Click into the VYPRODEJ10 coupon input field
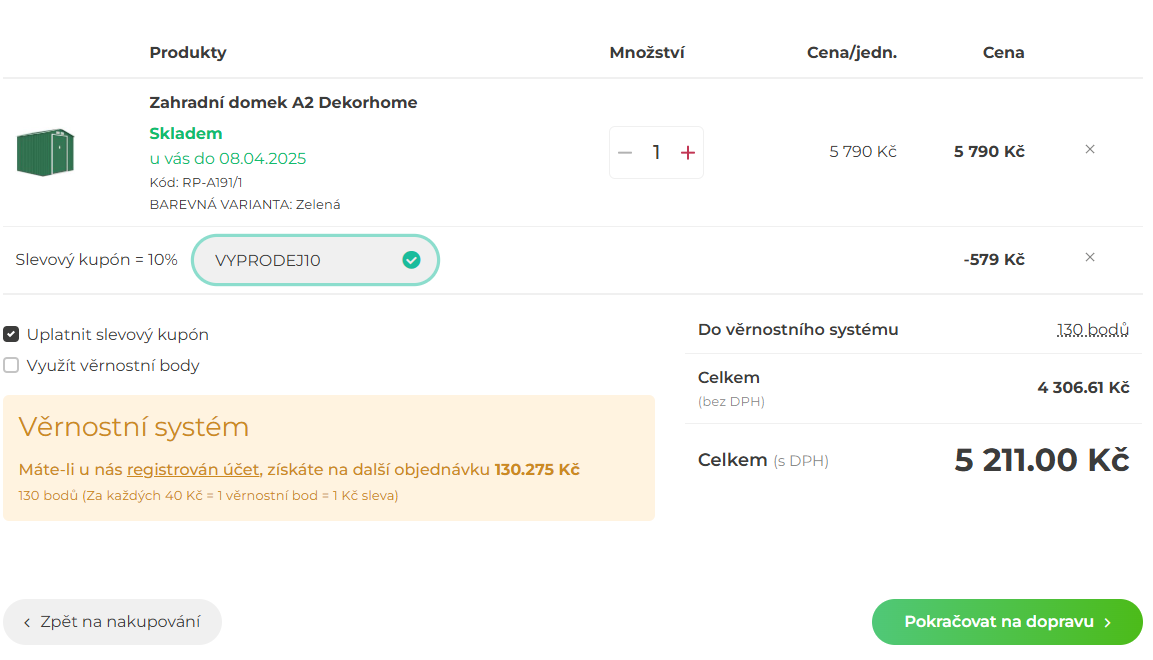Screen dimensions: 1153x660 (x=315, y=260)
